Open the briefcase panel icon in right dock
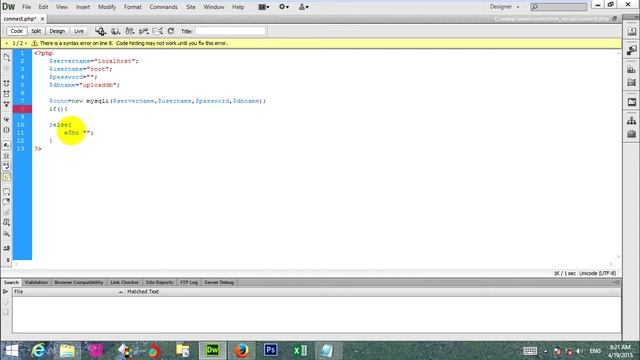The width and height of the screenshot is (640, 360). 631,134
